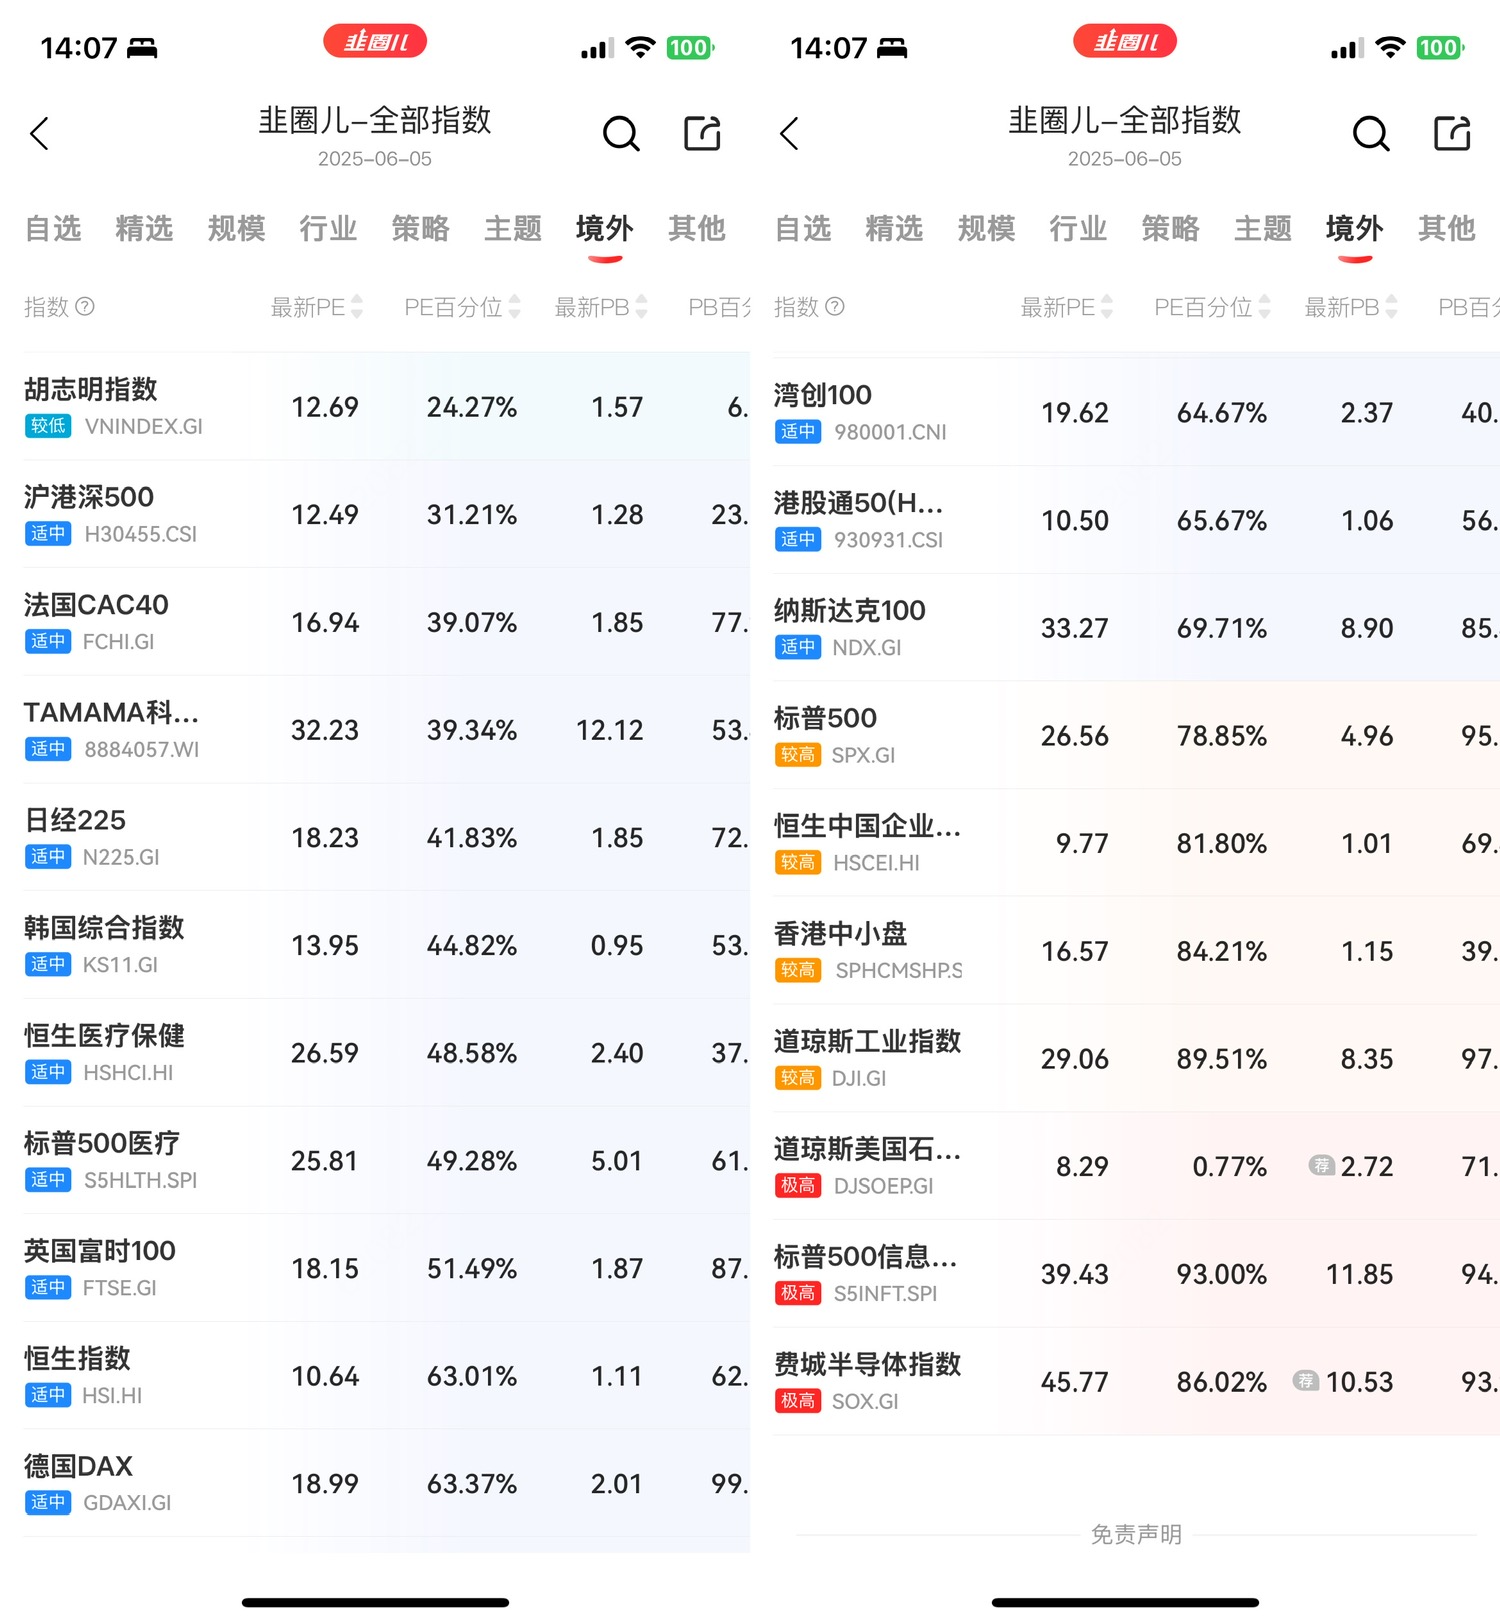Tap share icon in left screen
This screenshot has height=1623, width=1500.
click(x=702, y=133)
